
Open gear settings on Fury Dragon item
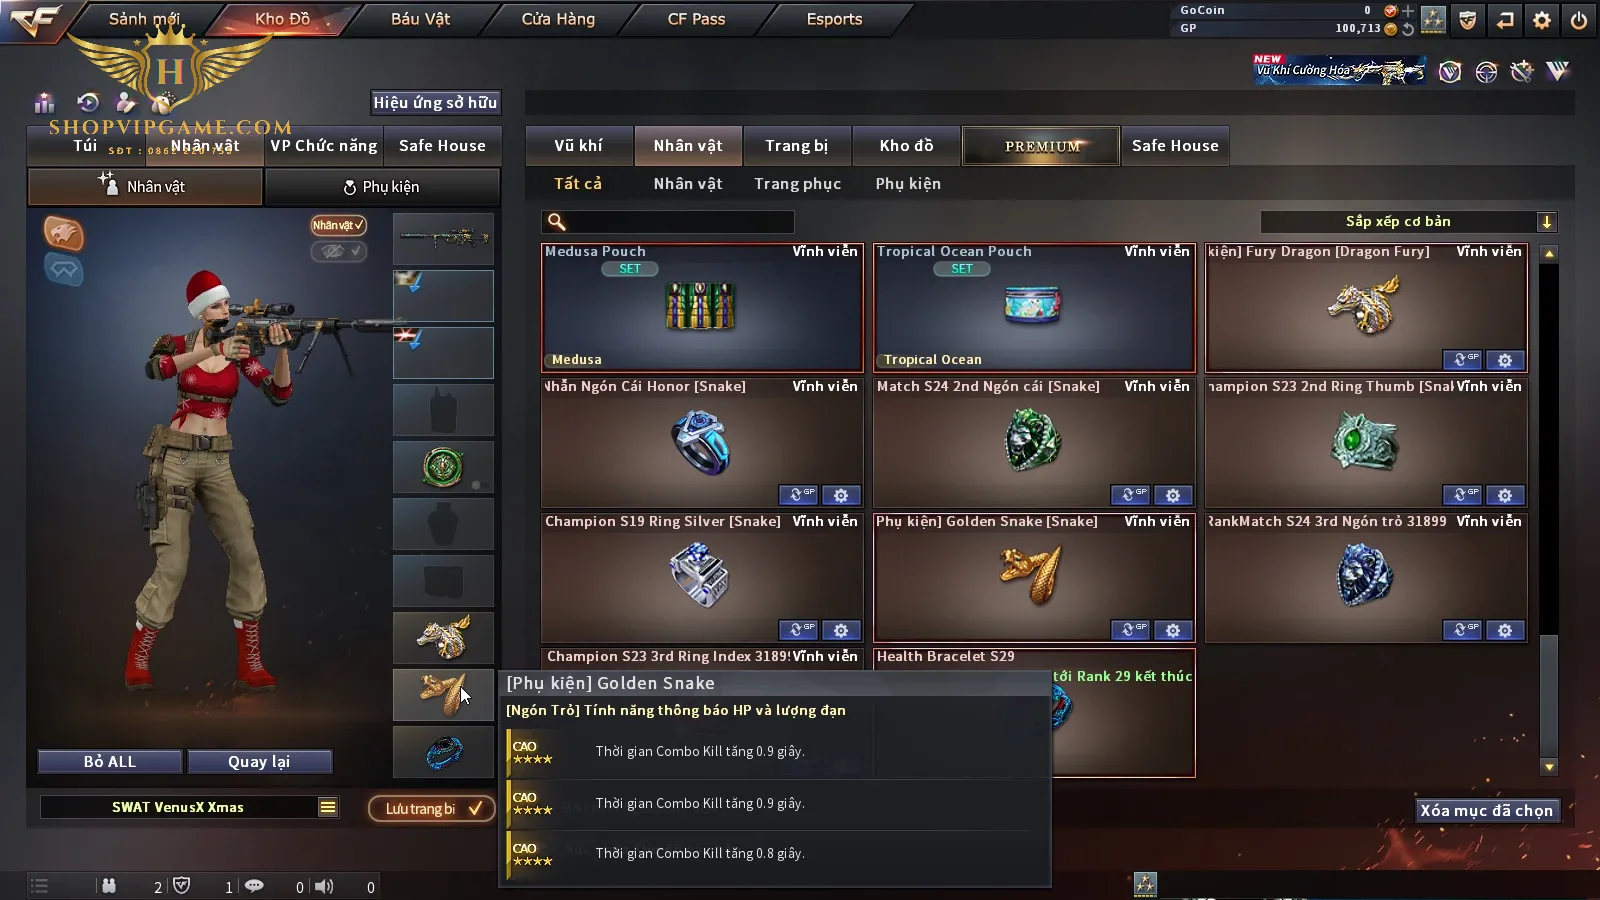(x=1505, y=360)
